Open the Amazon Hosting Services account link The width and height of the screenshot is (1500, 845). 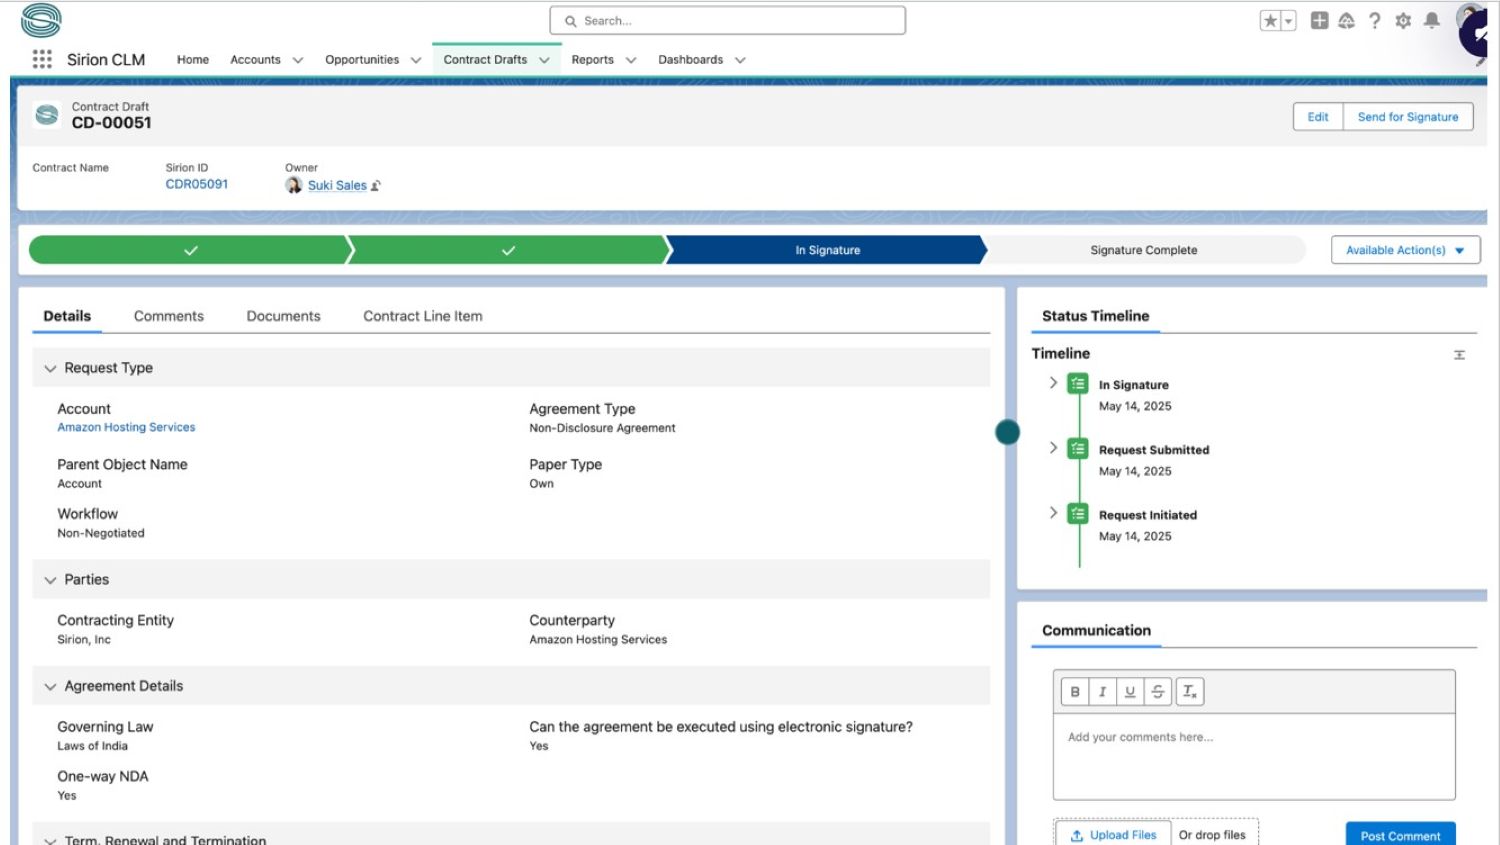coord(126,427)
